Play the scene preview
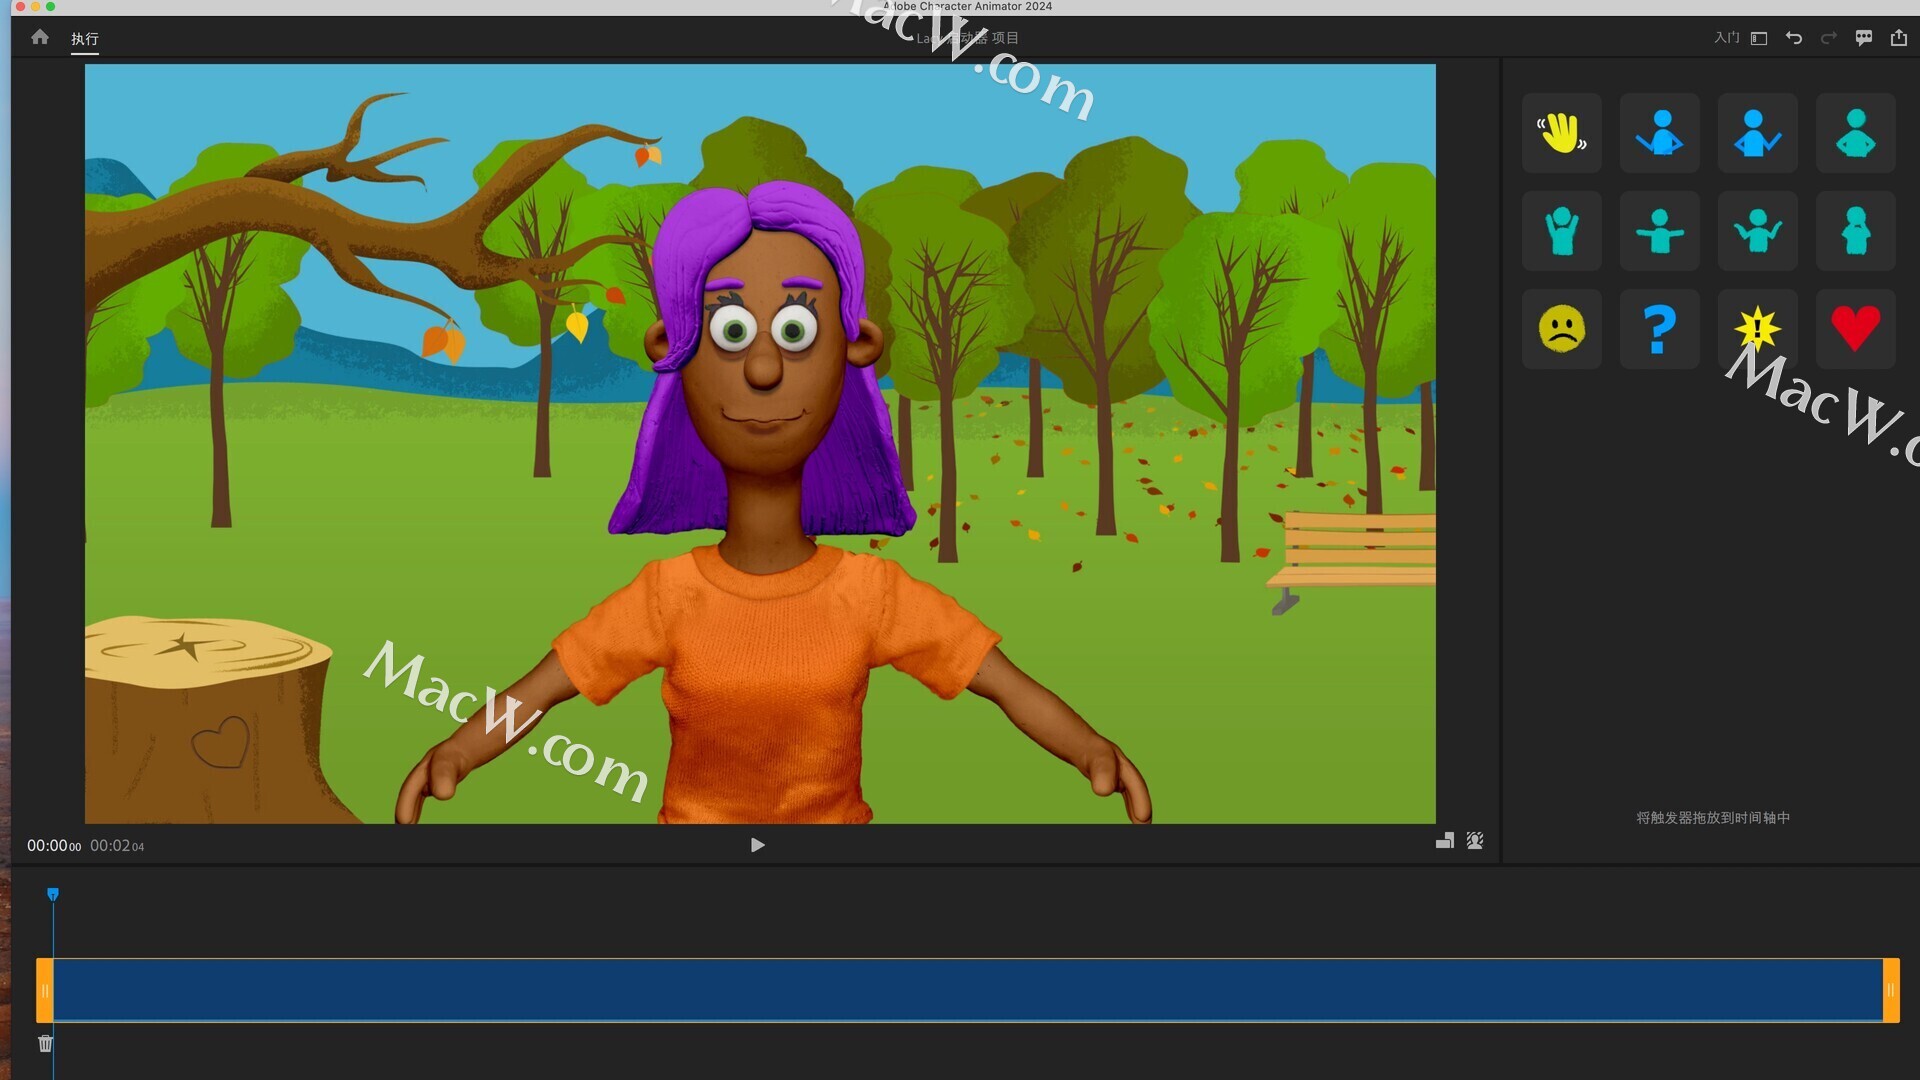1920x1080 pixels. pyautogui.click(x=757, y=845)
